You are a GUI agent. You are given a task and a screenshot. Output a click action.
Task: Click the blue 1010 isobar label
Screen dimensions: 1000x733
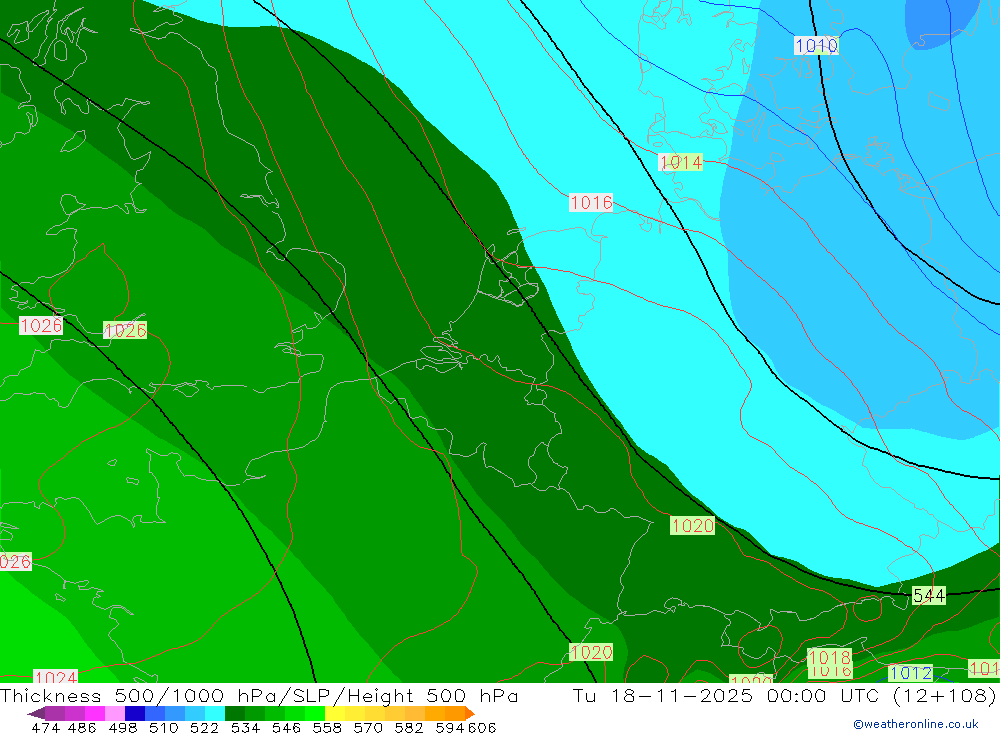click(816, 45)
